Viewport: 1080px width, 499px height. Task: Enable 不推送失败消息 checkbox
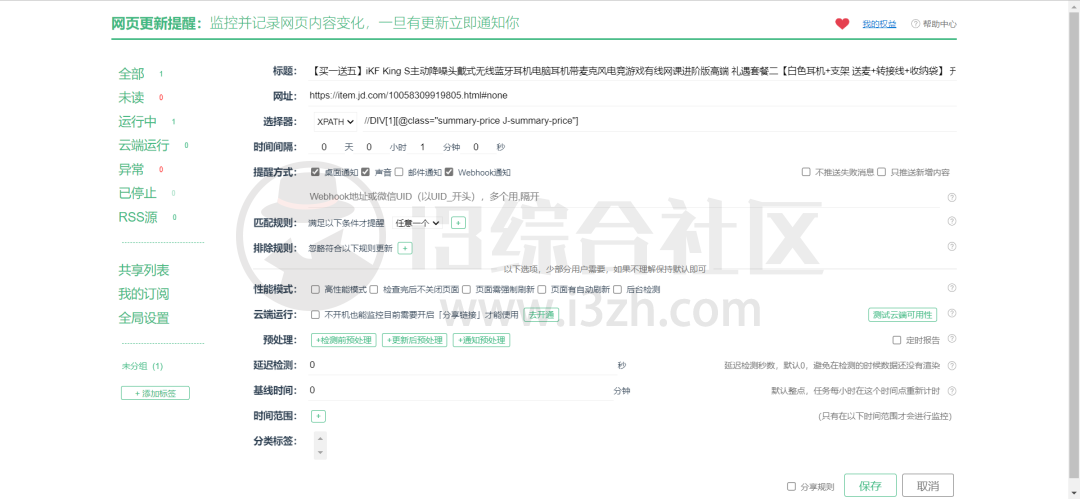[x=806, y=172]
